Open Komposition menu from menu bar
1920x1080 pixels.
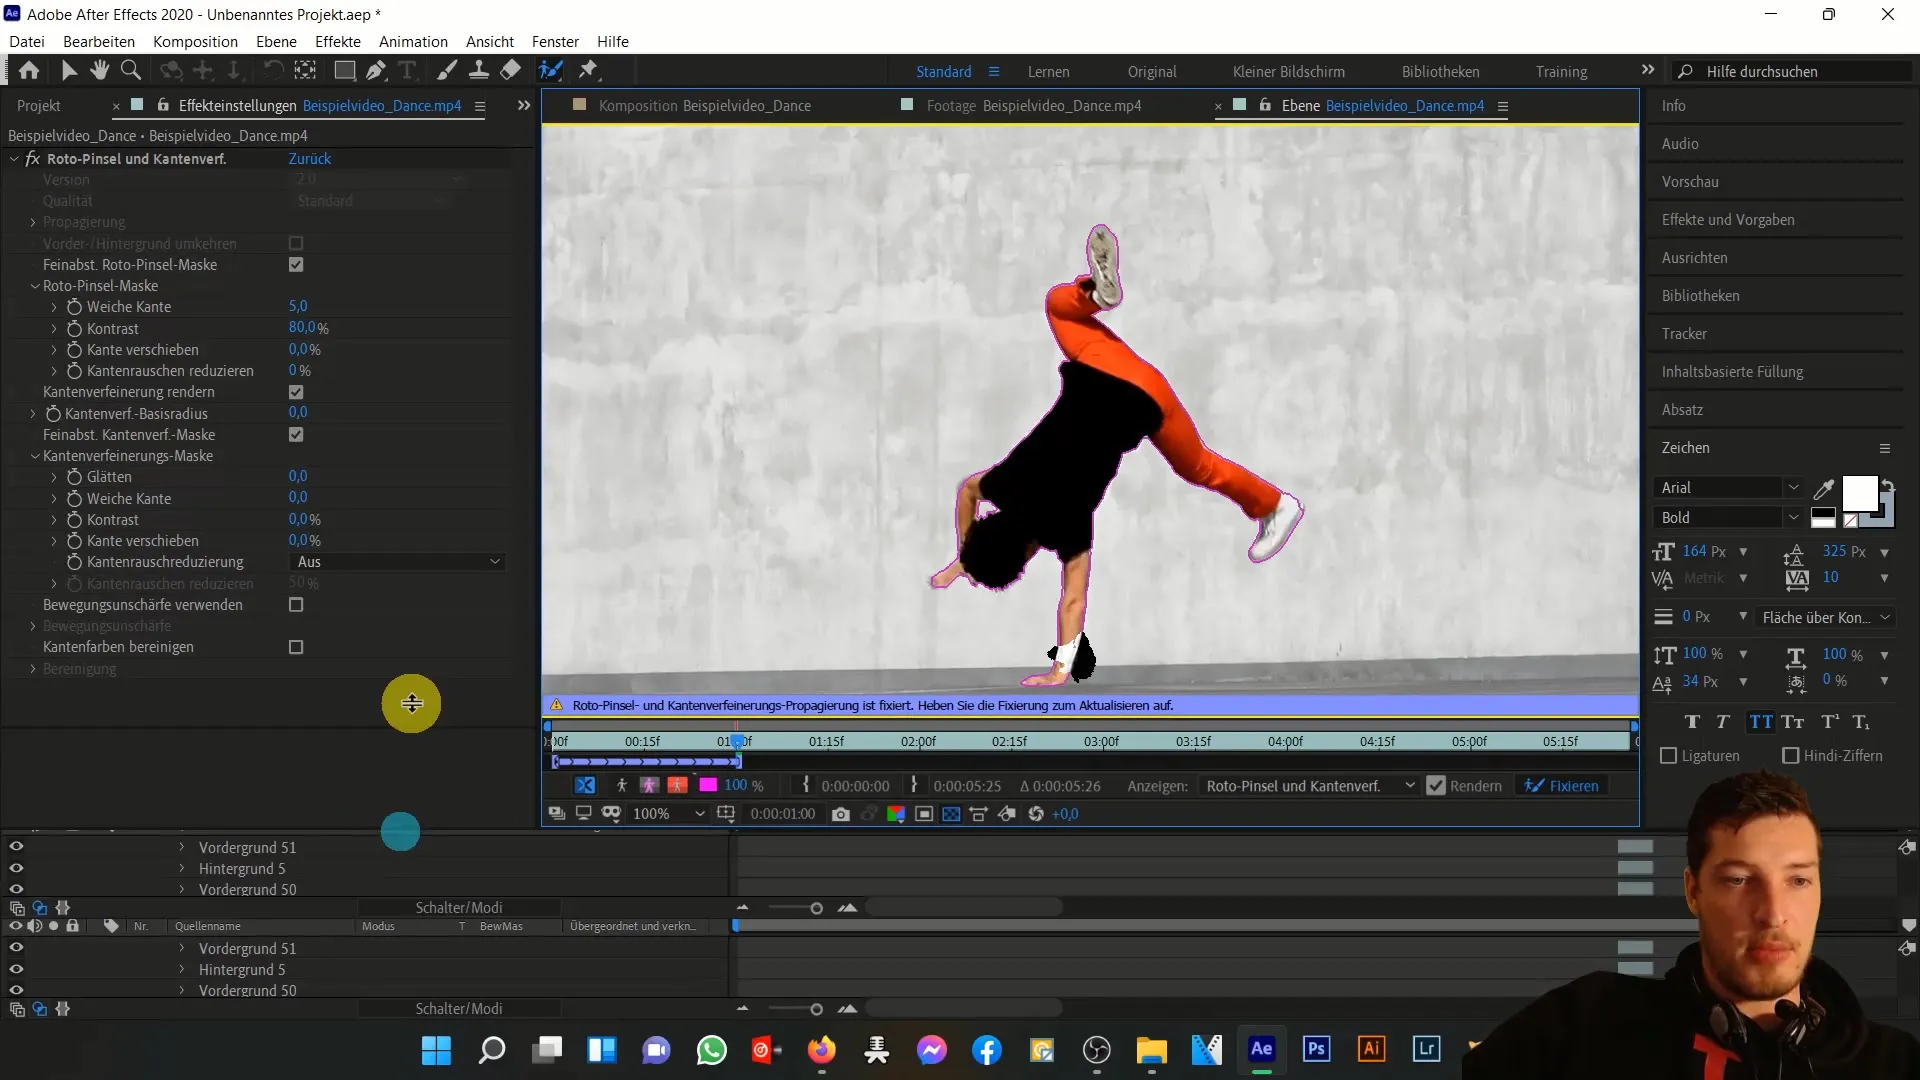194,41
